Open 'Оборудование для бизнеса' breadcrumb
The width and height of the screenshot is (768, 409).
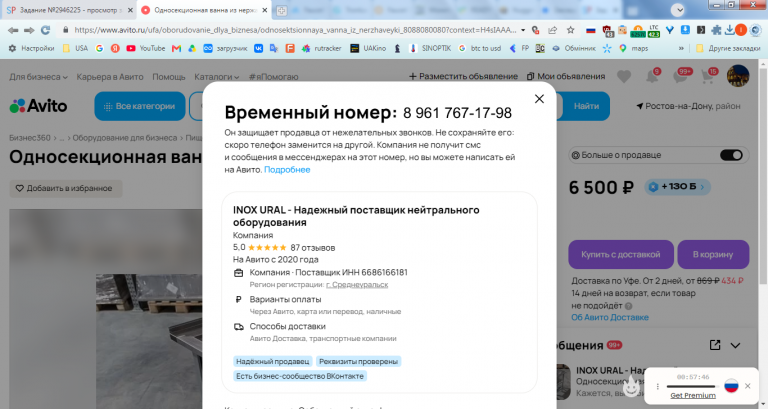(x=125, y=138)
